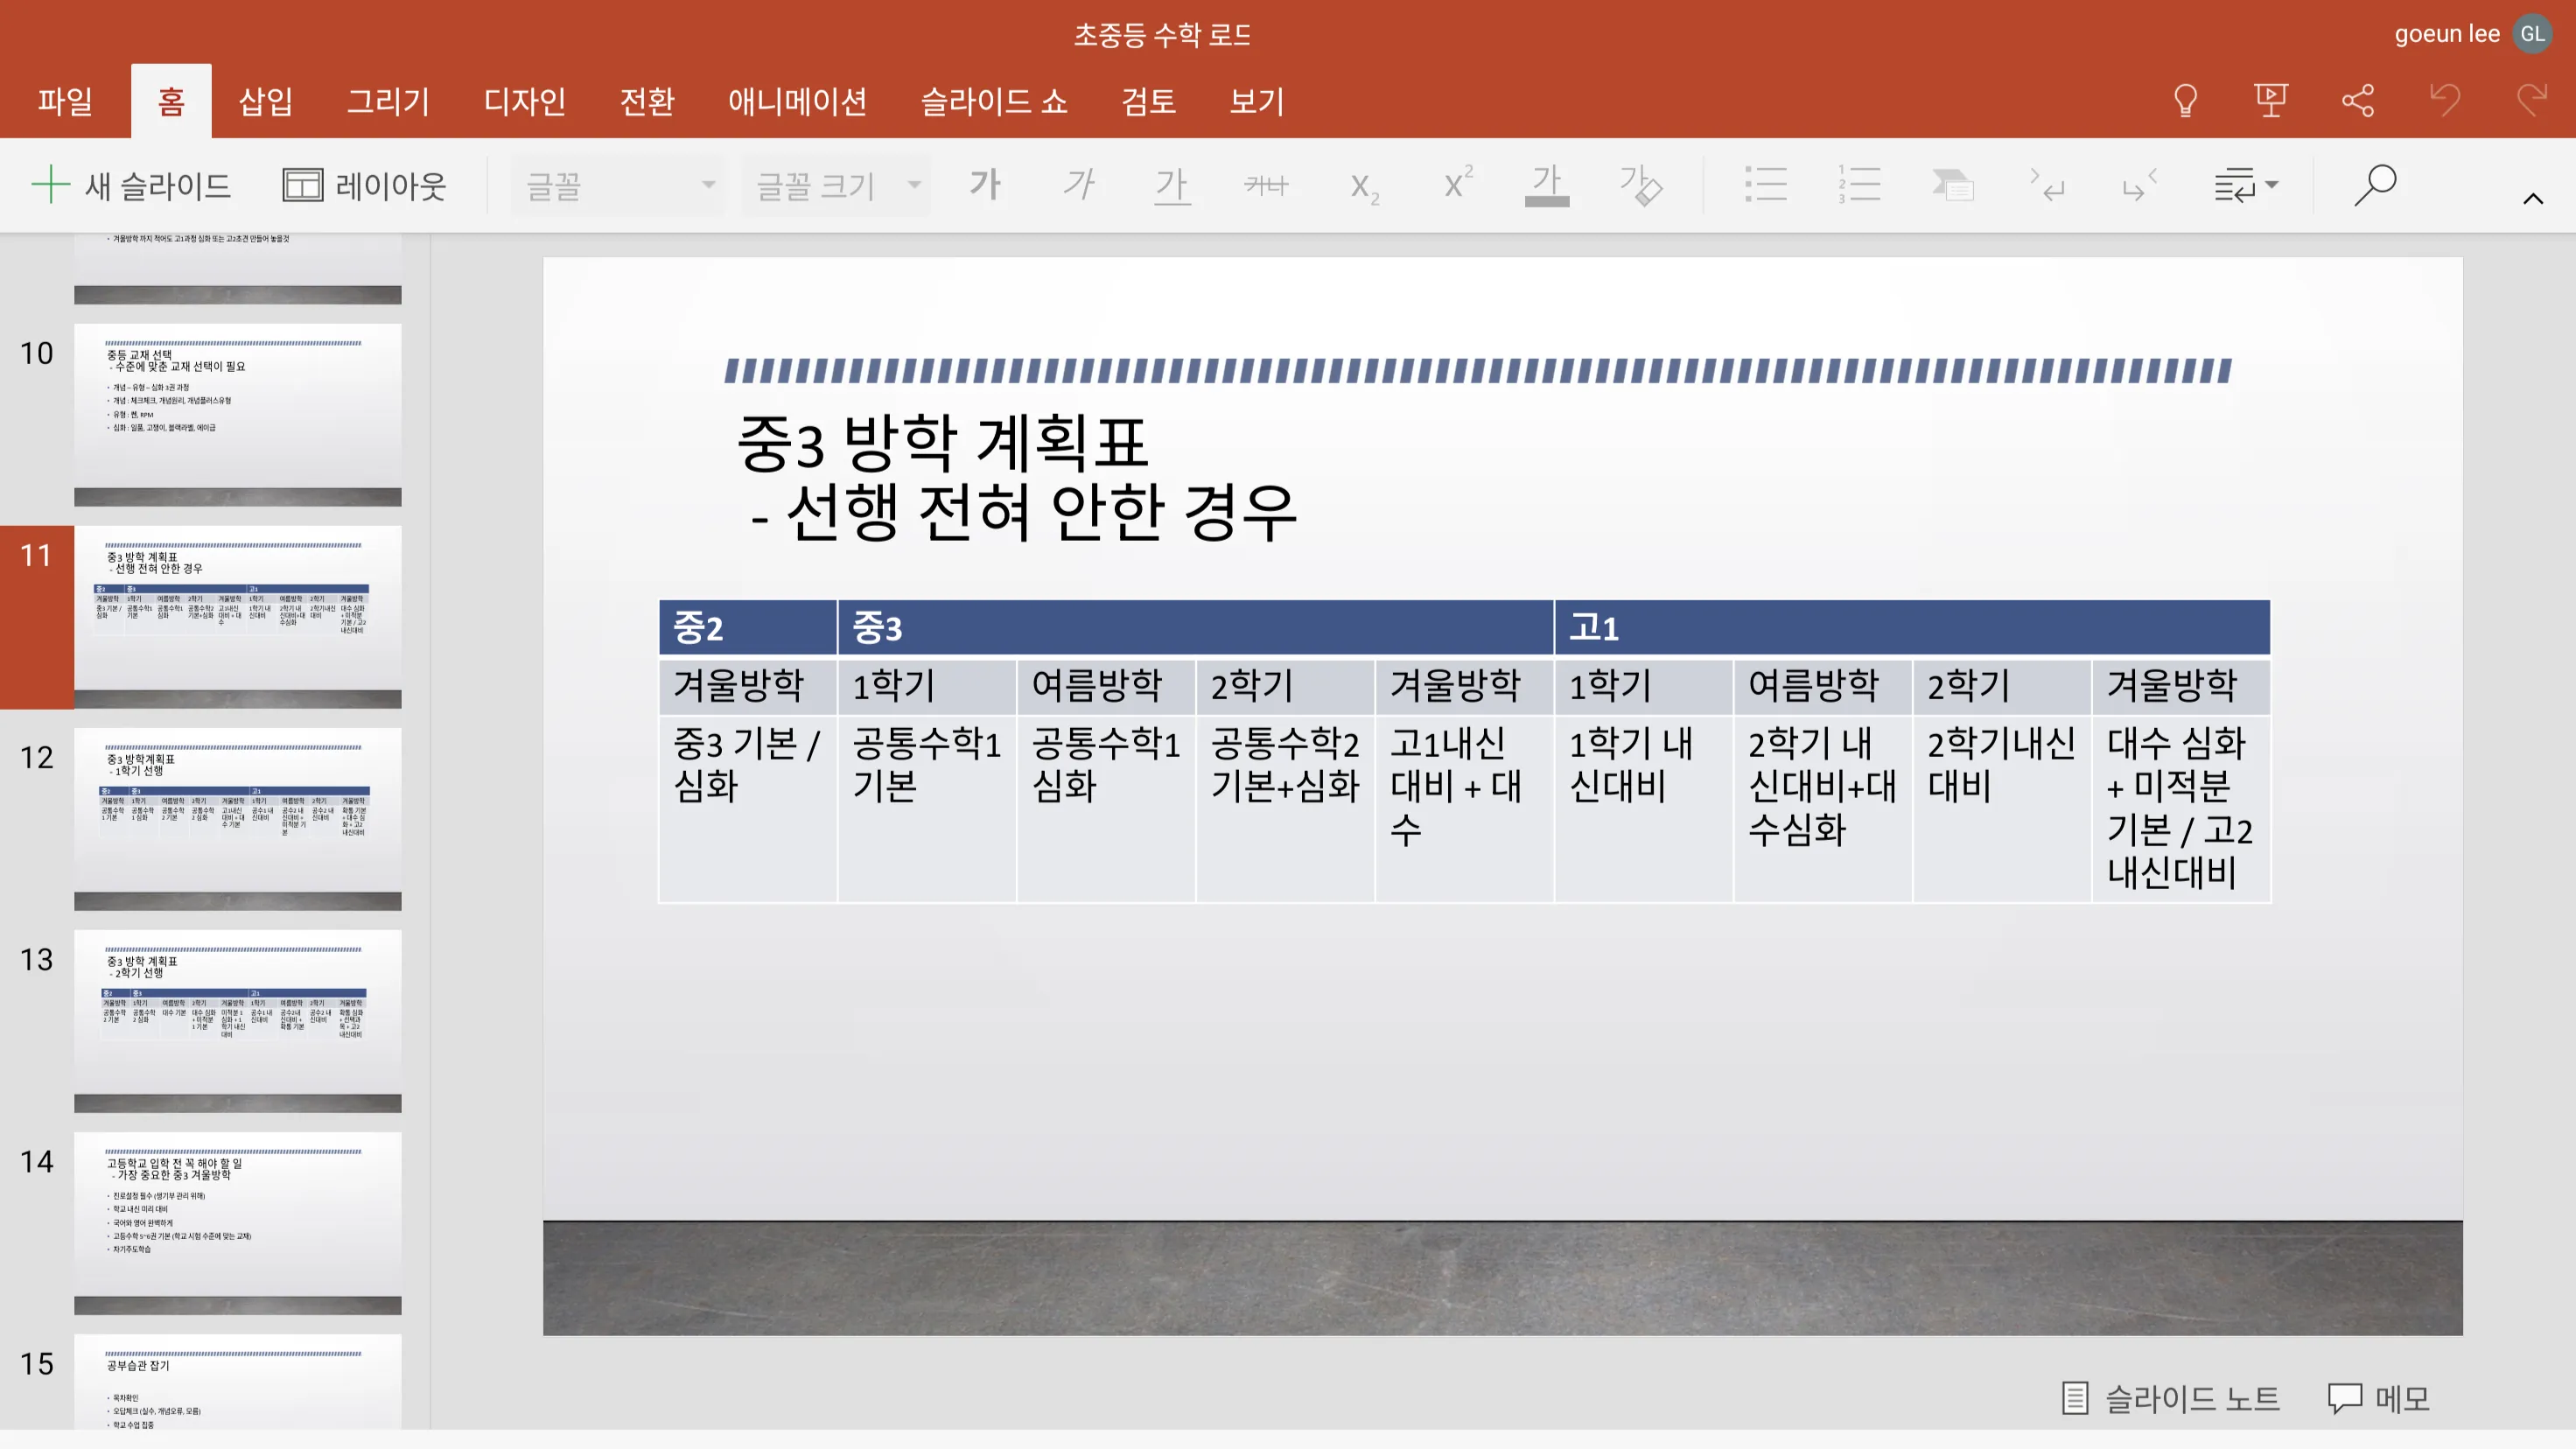
Task: Click the redo arrow icon
Action: click(x=2531, y=100)
